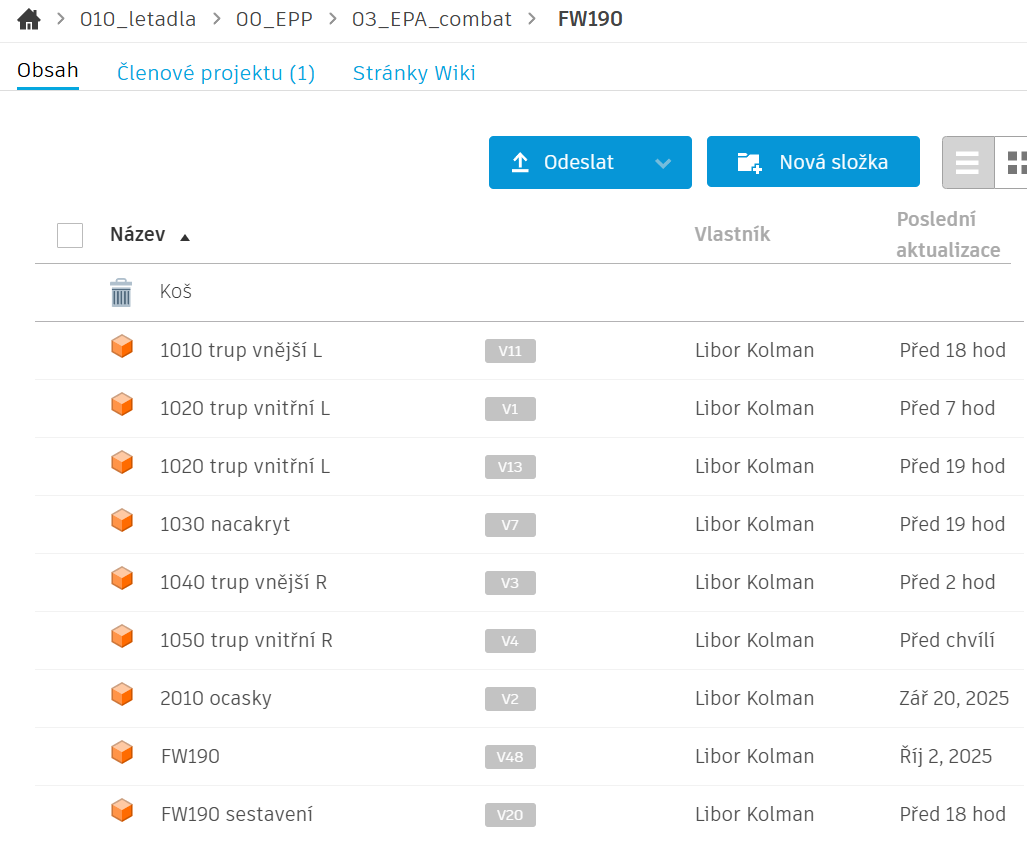
Task: Open file 1050 trup vnitřní R
Action: [246, 640]
